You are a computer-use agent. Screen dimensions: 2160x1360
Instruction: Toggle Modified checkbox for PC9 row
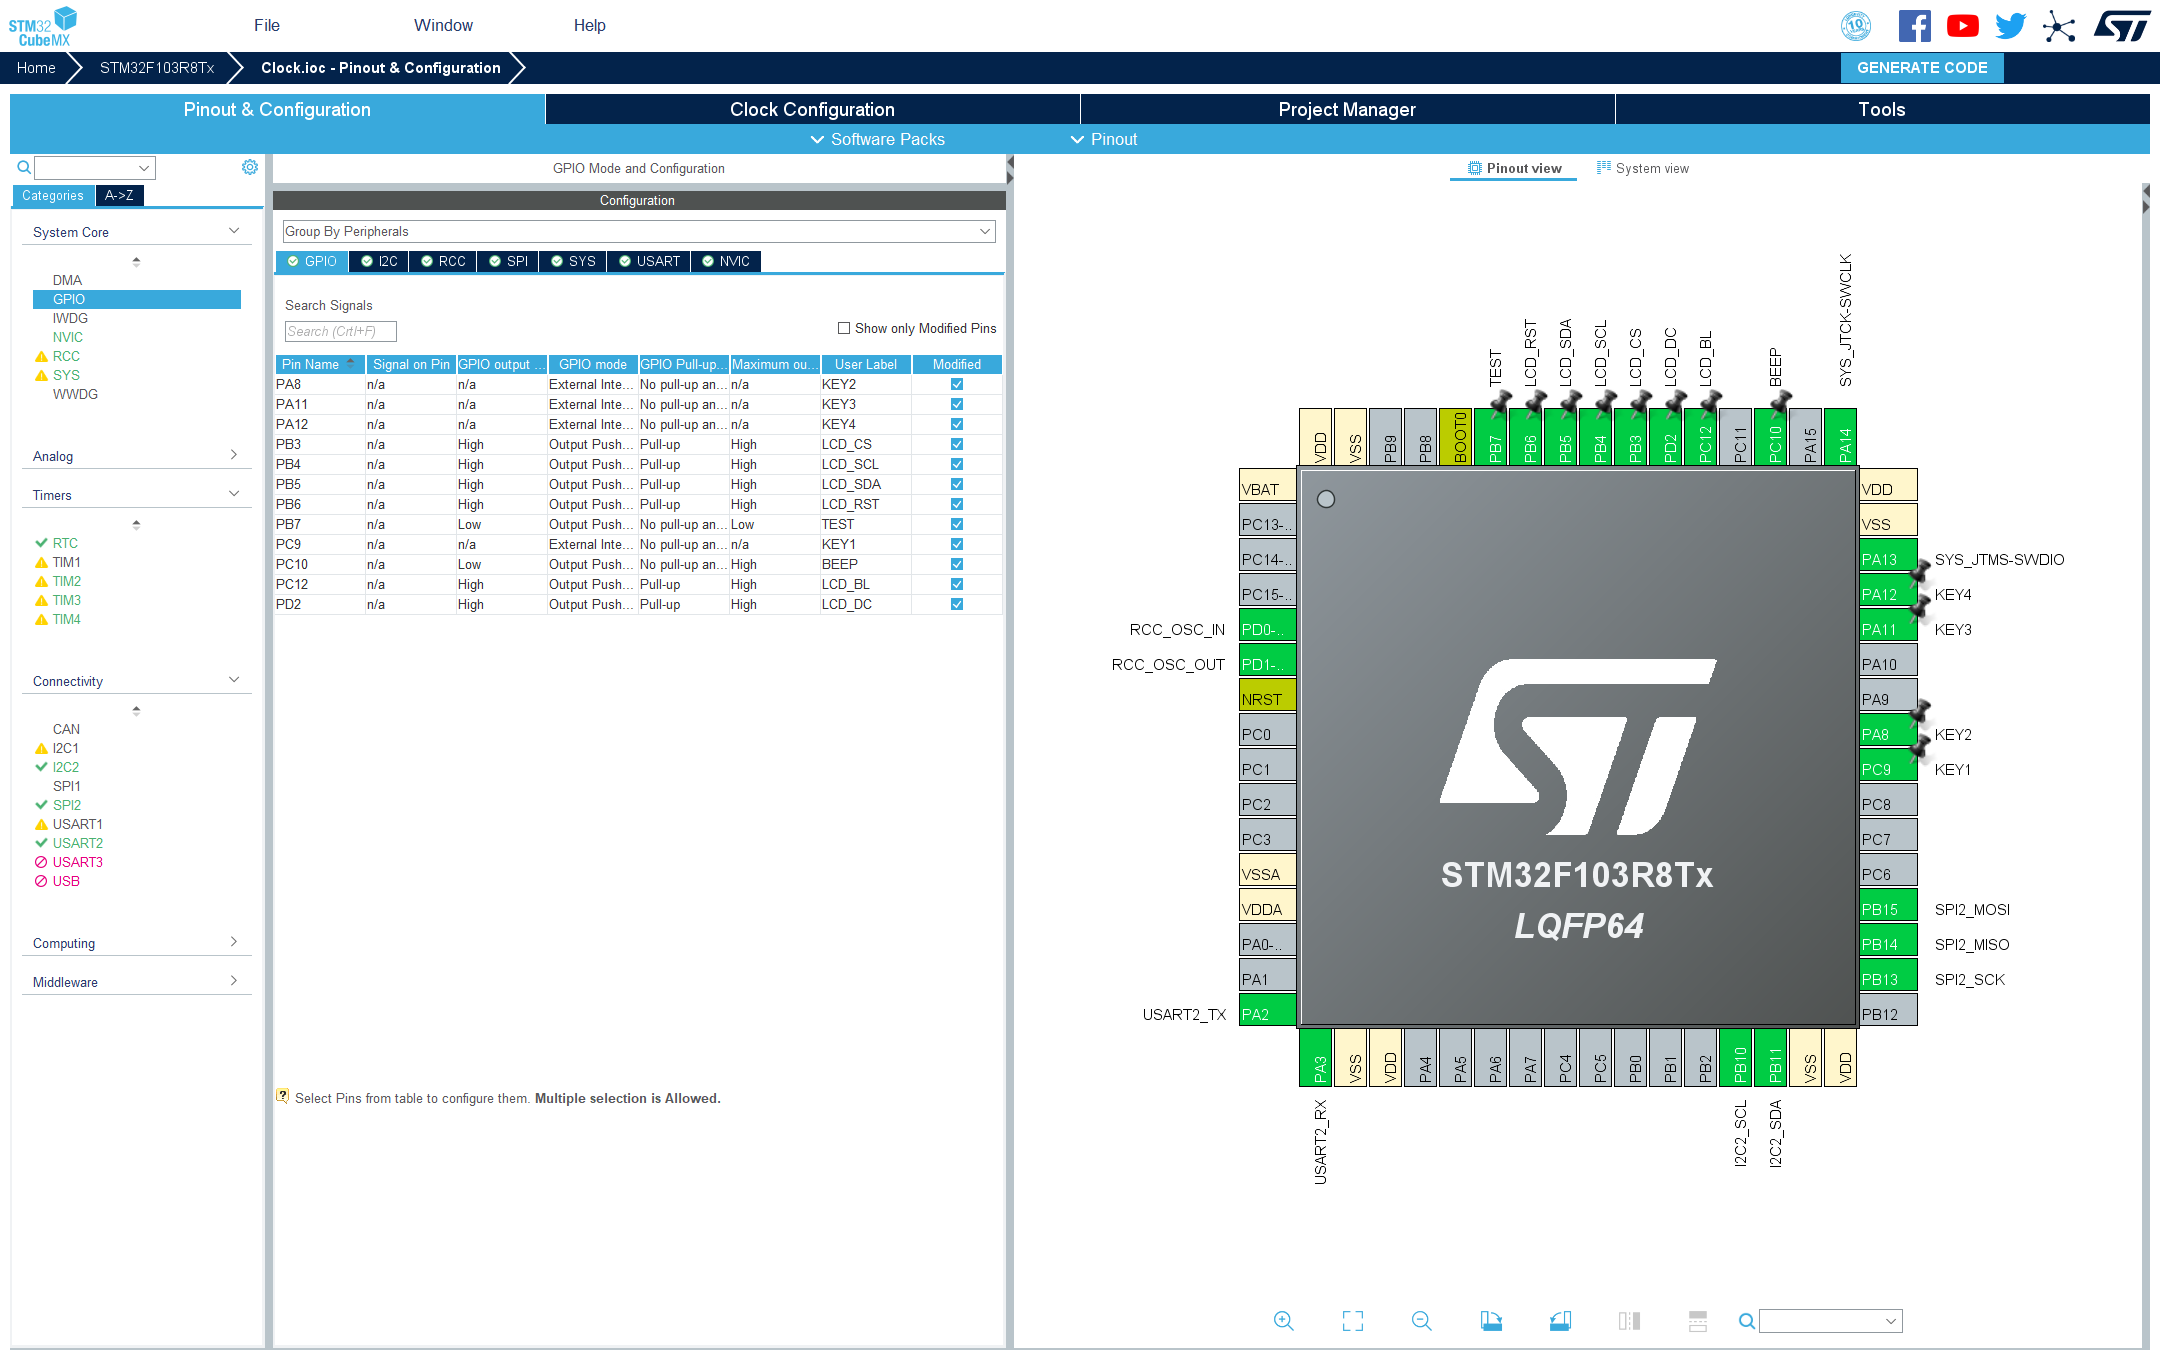[x=957, y=544]
